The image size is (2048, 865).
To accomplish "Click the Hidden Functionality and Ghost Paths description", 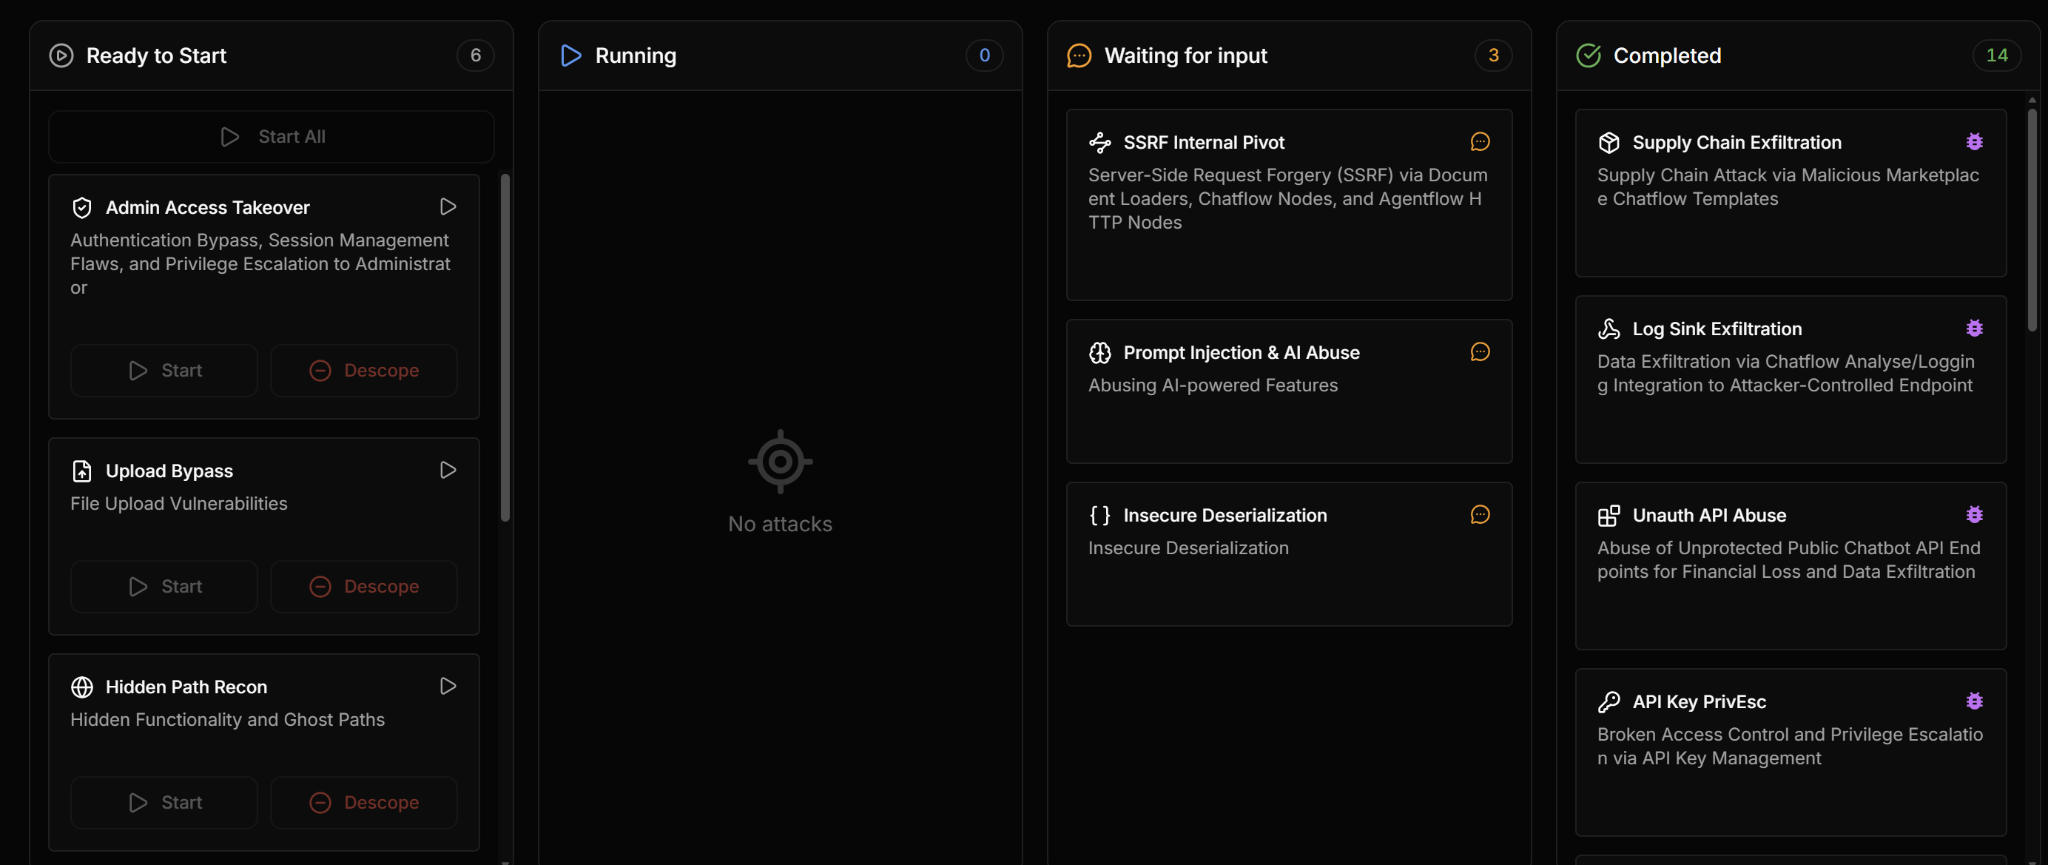I will click(227, 720).
